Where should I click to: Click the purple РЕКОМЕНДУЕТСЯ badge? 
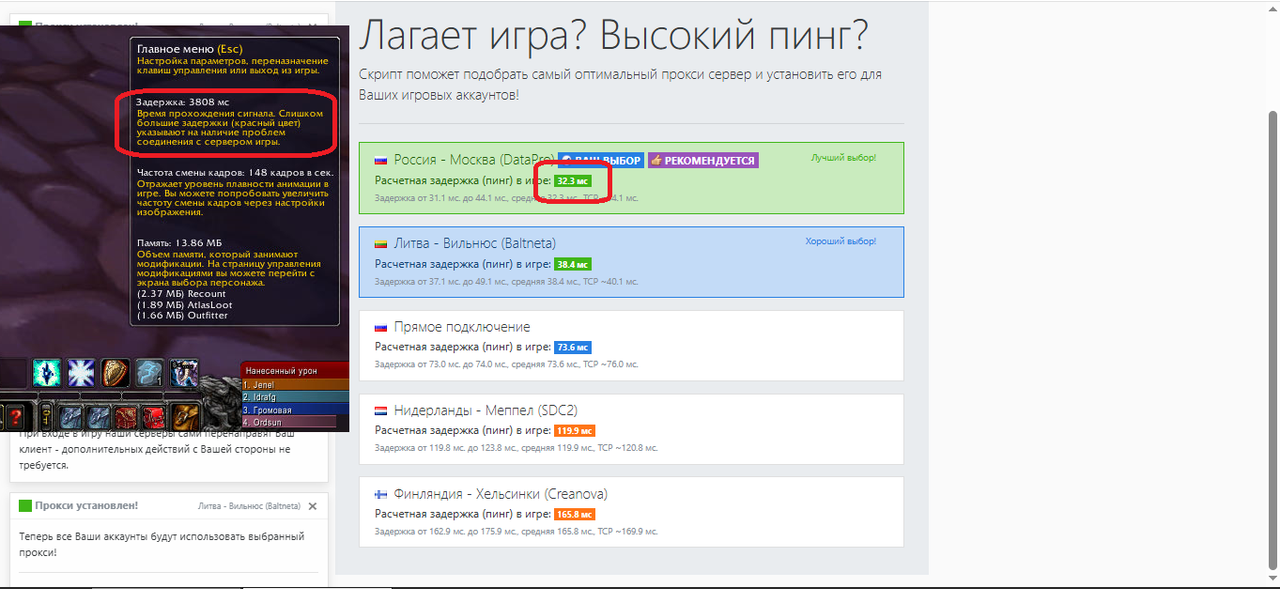click(x=703, y=160)
